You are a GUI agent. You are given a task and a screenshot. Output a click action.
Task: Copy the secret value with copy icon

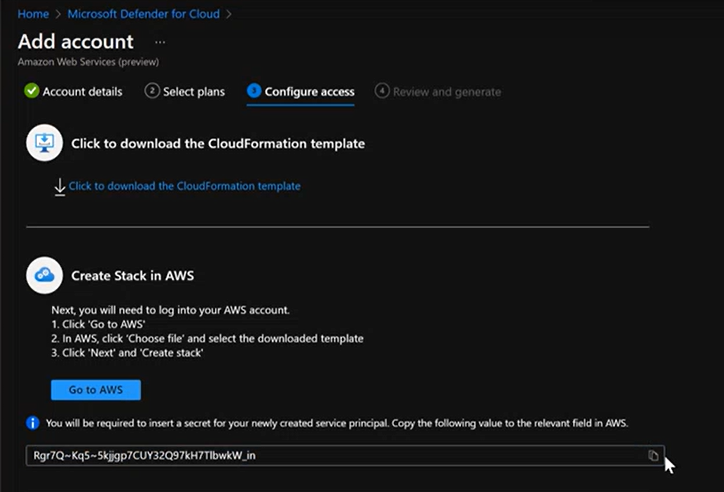tap(653, 456)
